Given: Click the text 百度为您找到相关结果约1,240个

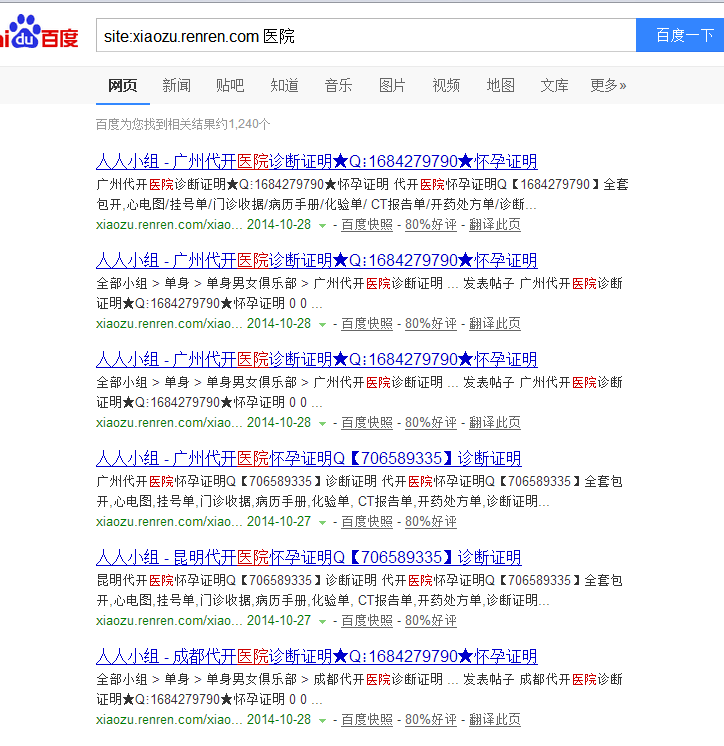Looking at the screenshot, I should point(183,125).
